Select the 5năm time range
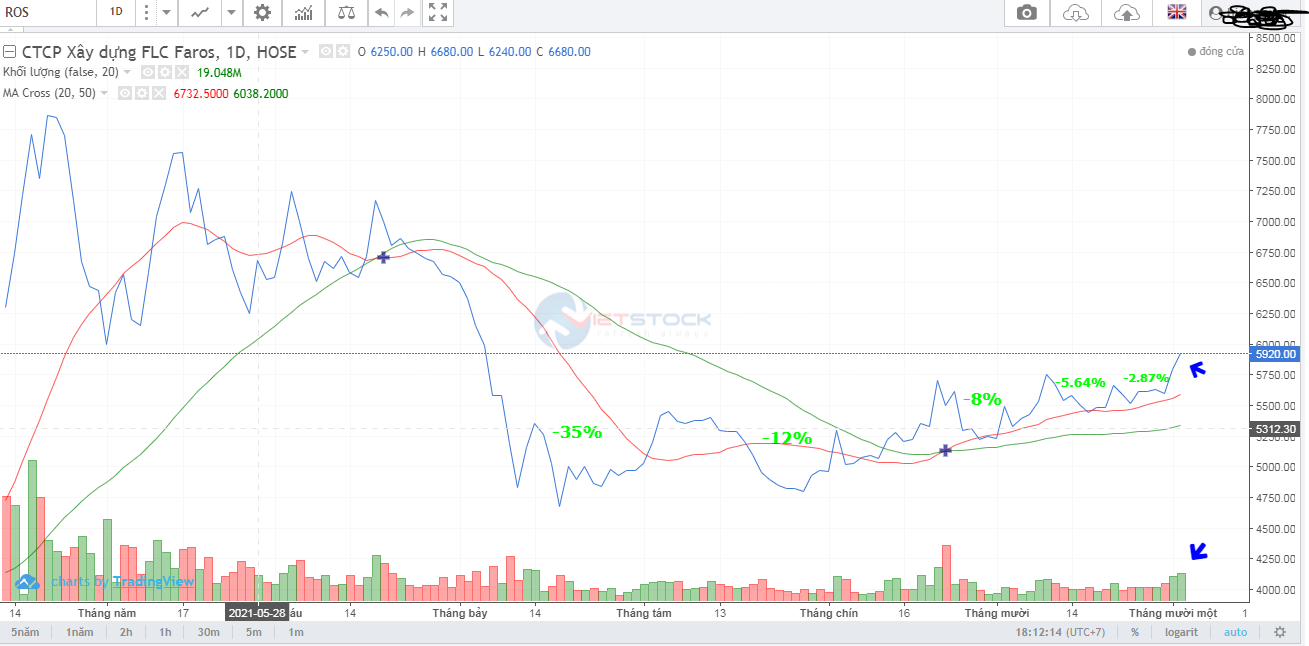The width and height of the screenshot is (1309, 646). click(x=26, y=632)
